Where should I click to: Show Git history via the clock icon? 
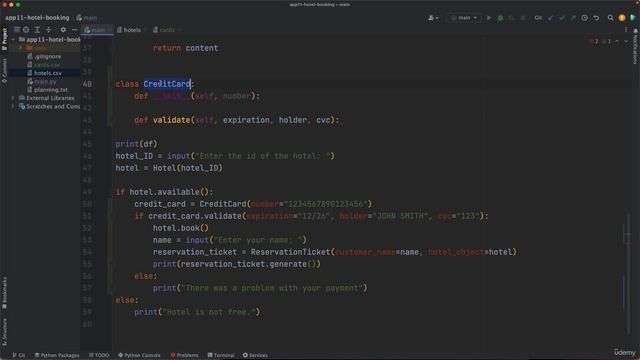[x=584, y=18]
